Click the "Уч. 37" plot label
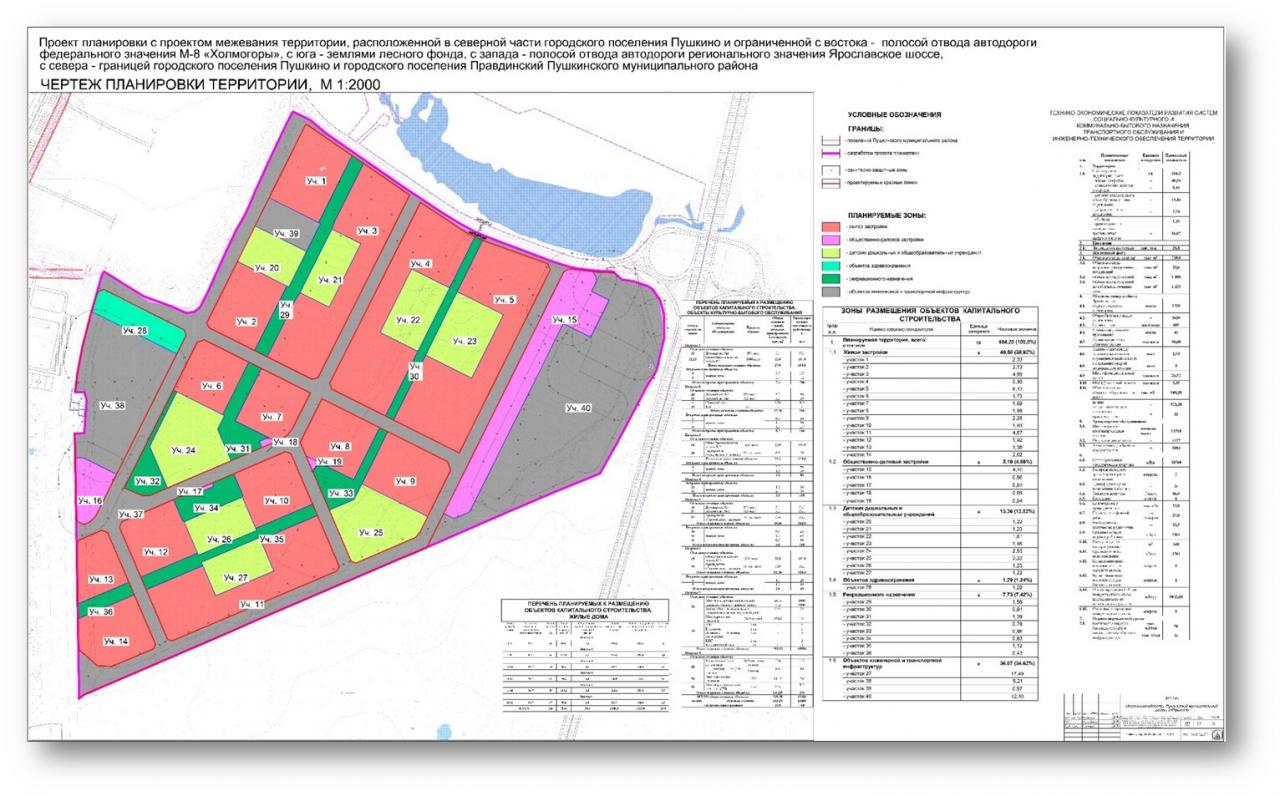The height and width of the screenshot is (796, 1280). tap(131, 514)
